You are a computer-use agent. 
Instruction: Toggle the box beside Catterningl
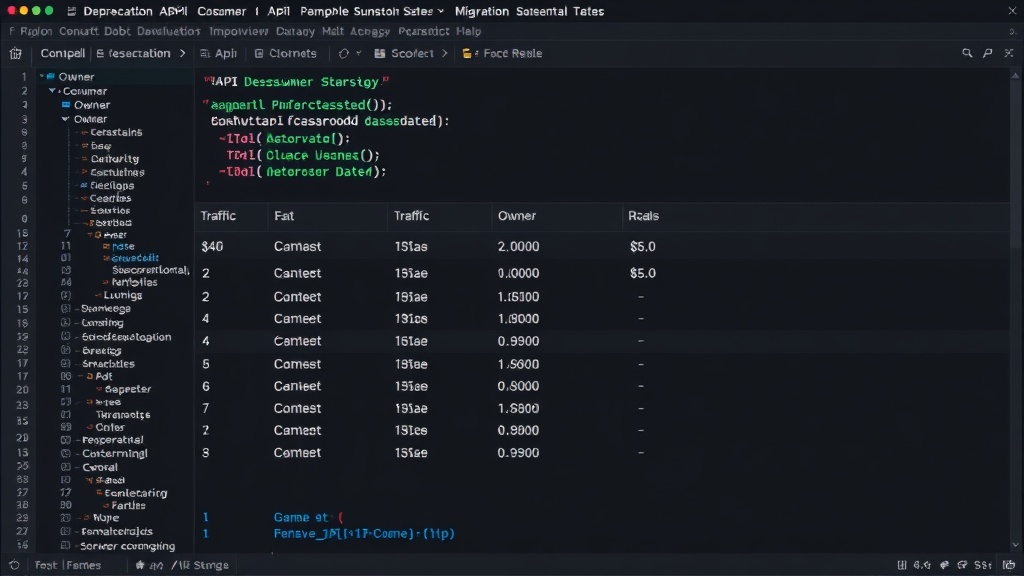tap(65, 453)
